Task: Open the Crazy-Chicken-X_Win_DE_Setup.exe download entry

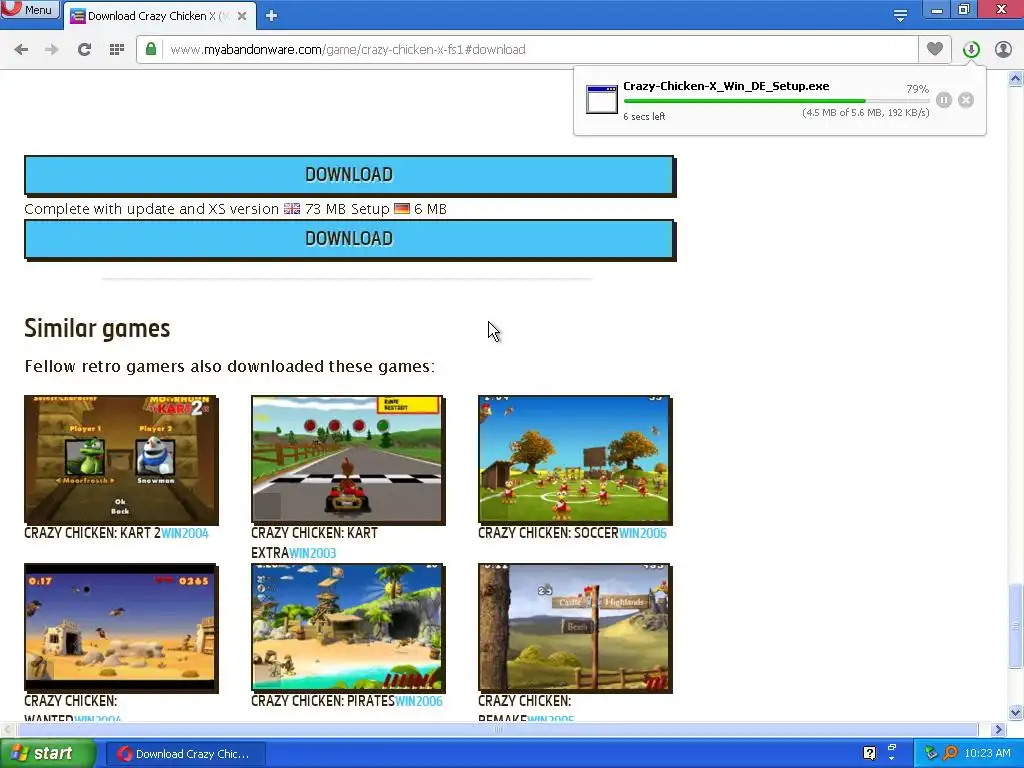Action: (780, 101)
